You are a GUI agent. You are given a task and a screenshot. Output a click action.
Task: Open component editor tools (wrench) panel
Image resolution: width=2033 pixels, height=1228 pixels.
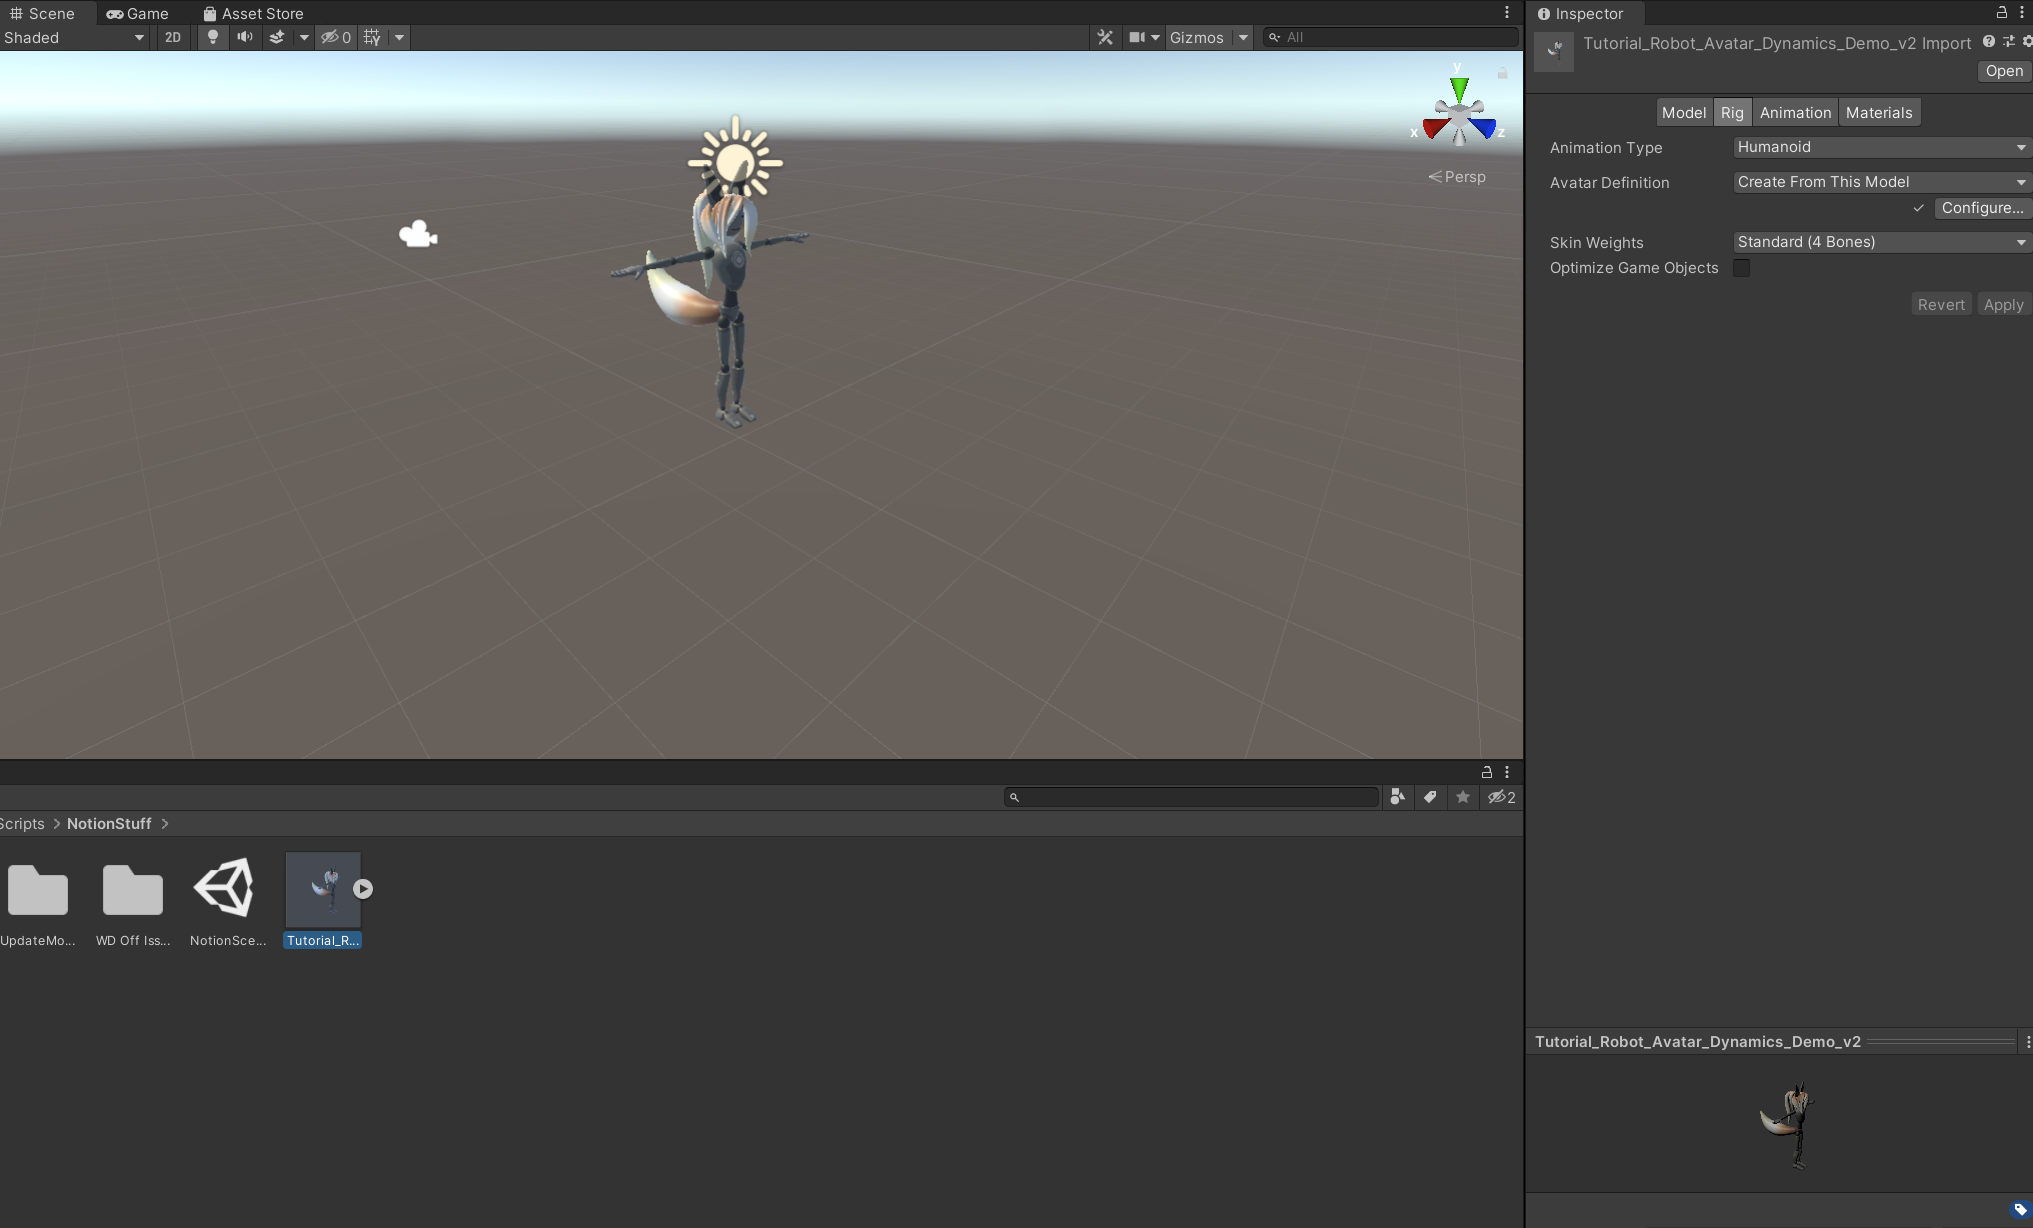point(1105,37)
